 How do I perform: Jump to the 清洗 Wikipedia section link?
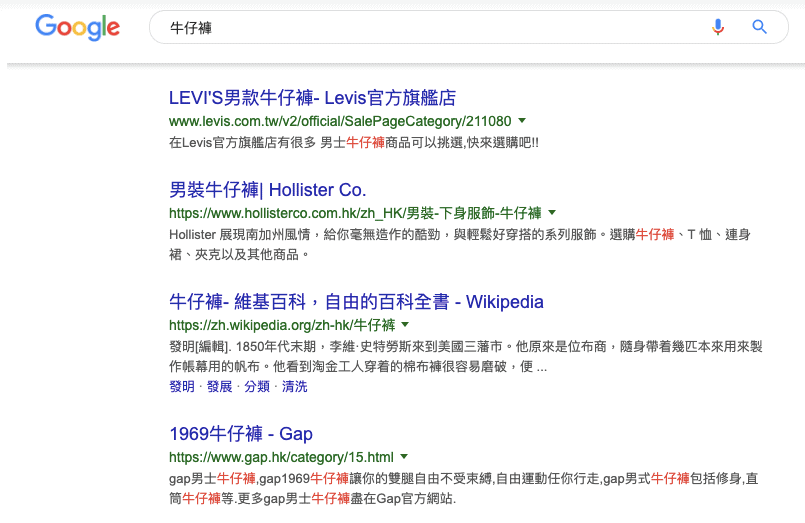(x=294, y=386)
